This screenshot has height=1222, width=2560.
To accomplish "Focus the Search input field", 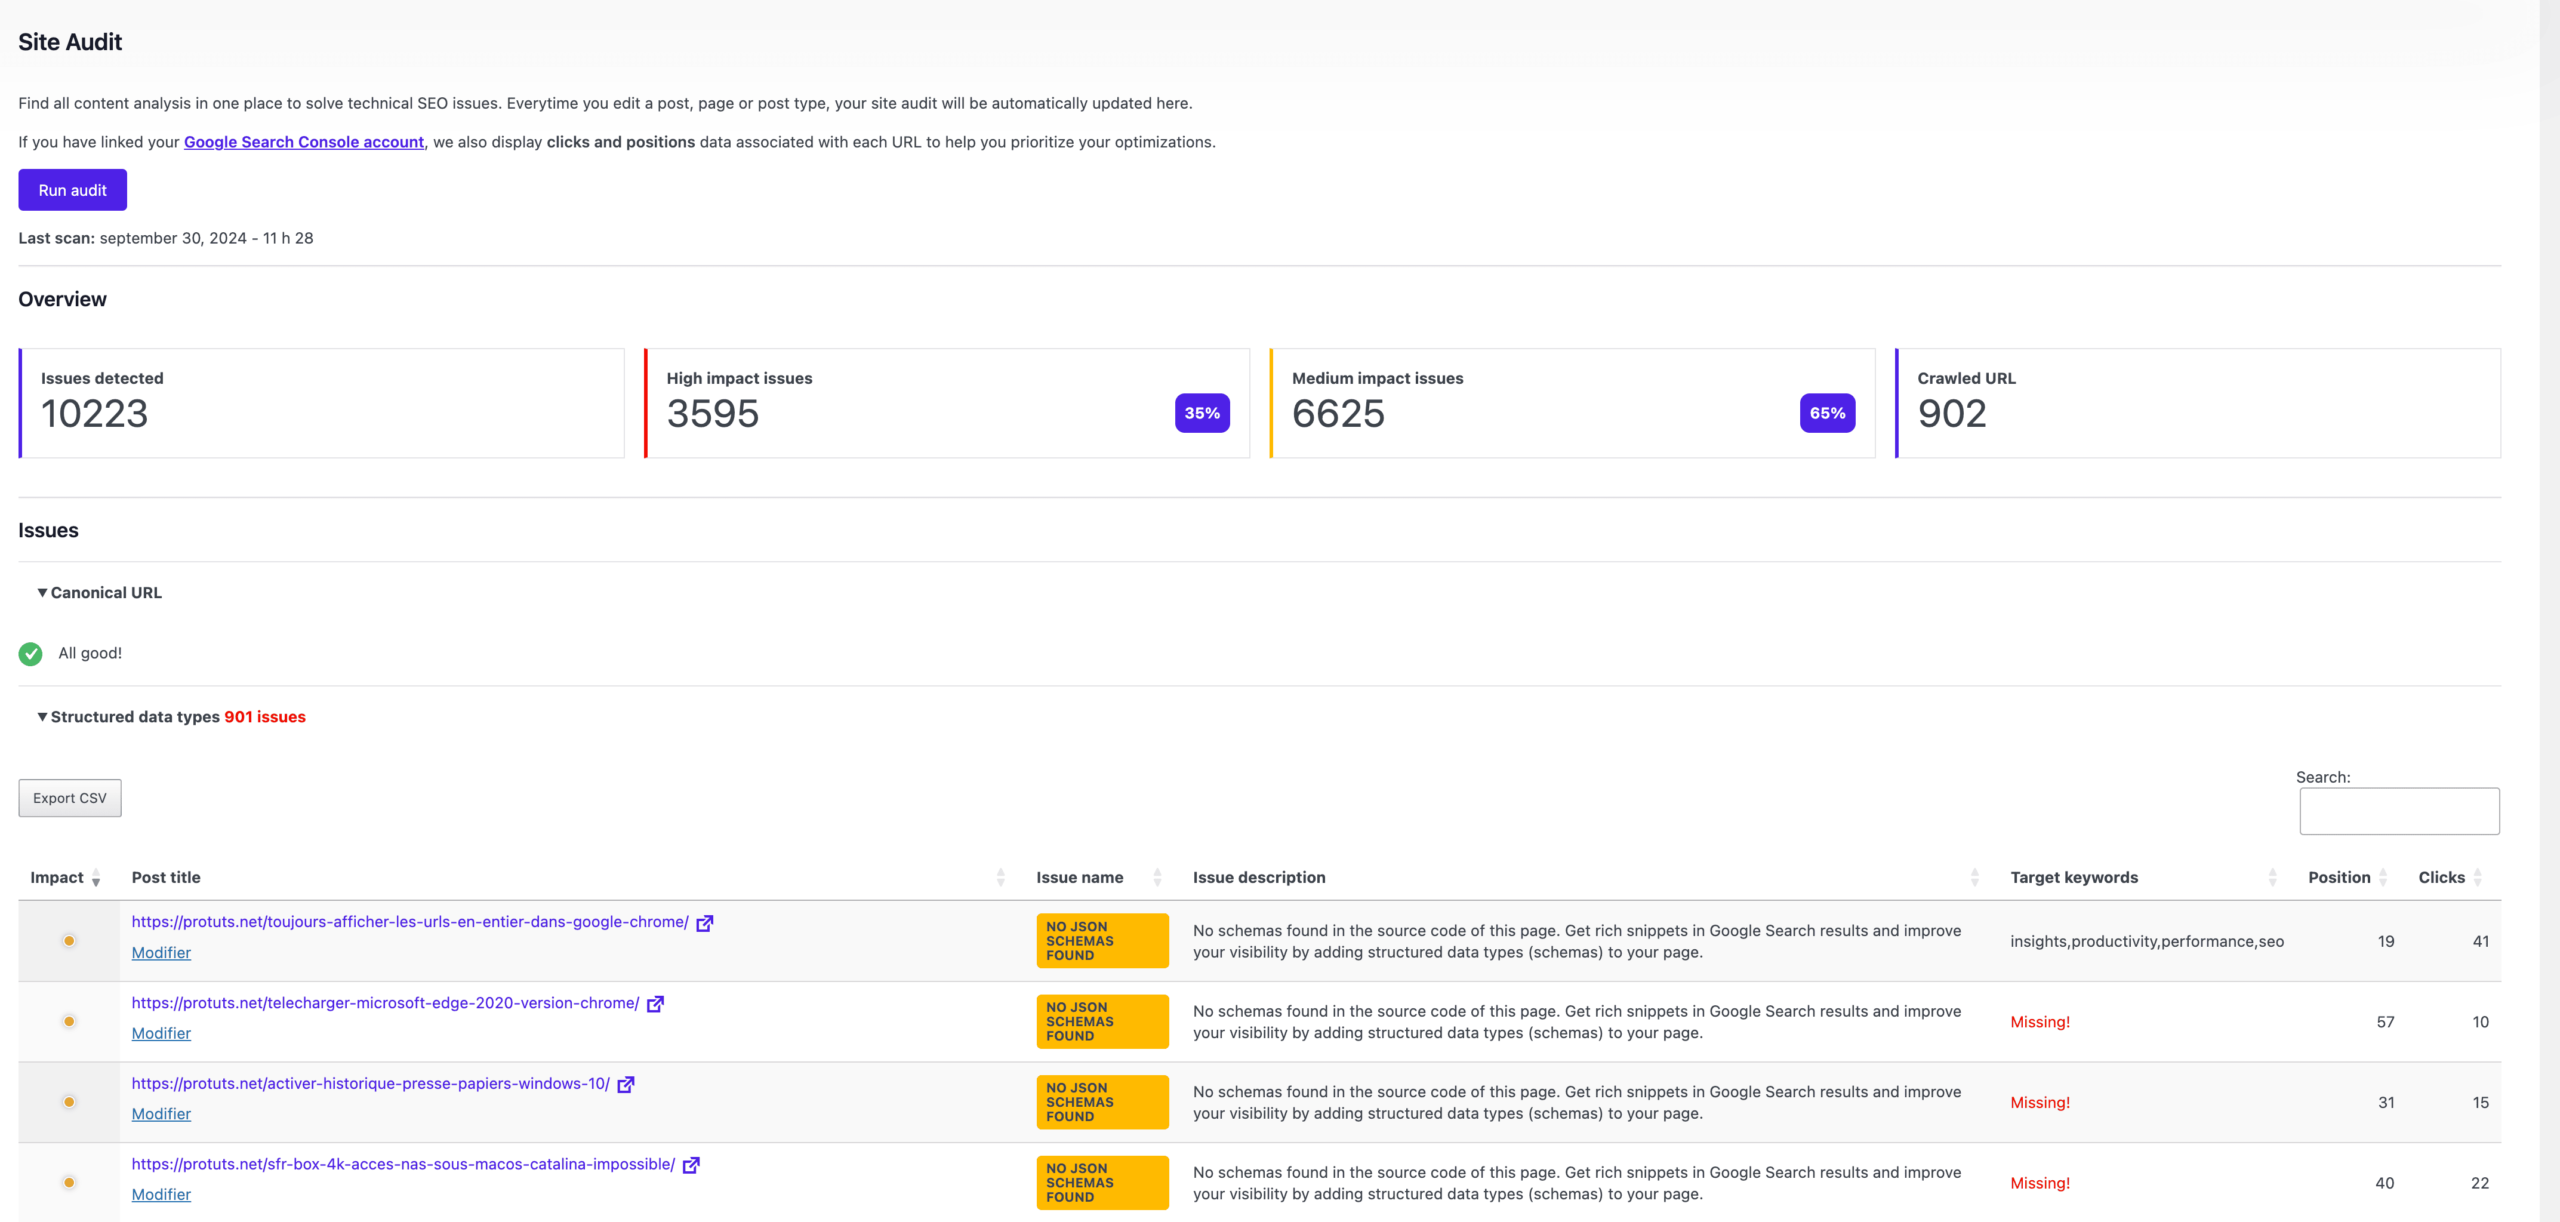I will [2399, 811].
